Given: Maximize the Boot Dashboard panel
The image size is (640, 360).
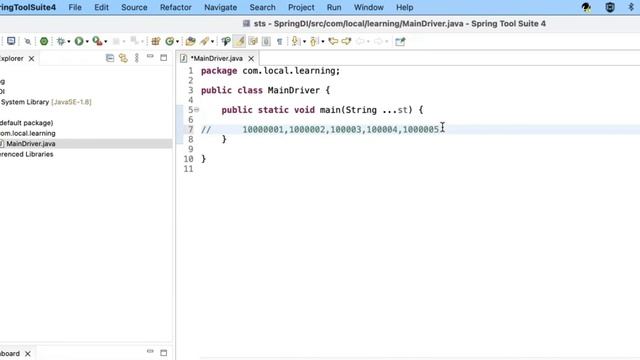Looking at the screenshot, I should (x=164, y=353).
